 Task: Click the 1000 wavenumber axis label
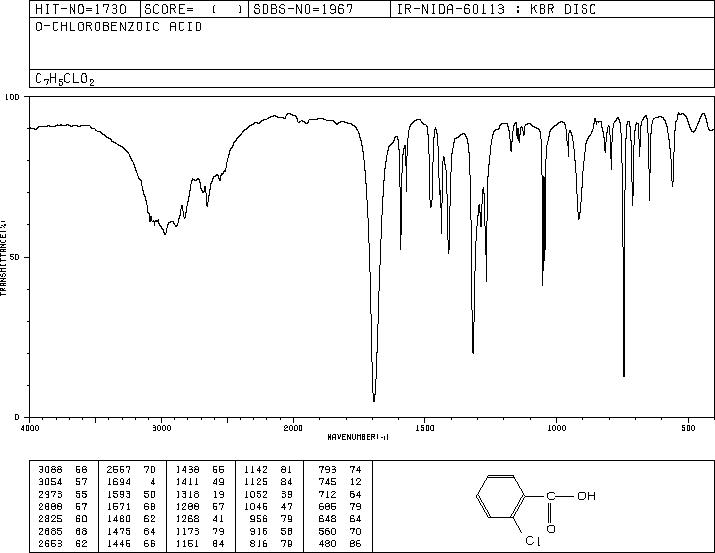(x=556, y=428)
